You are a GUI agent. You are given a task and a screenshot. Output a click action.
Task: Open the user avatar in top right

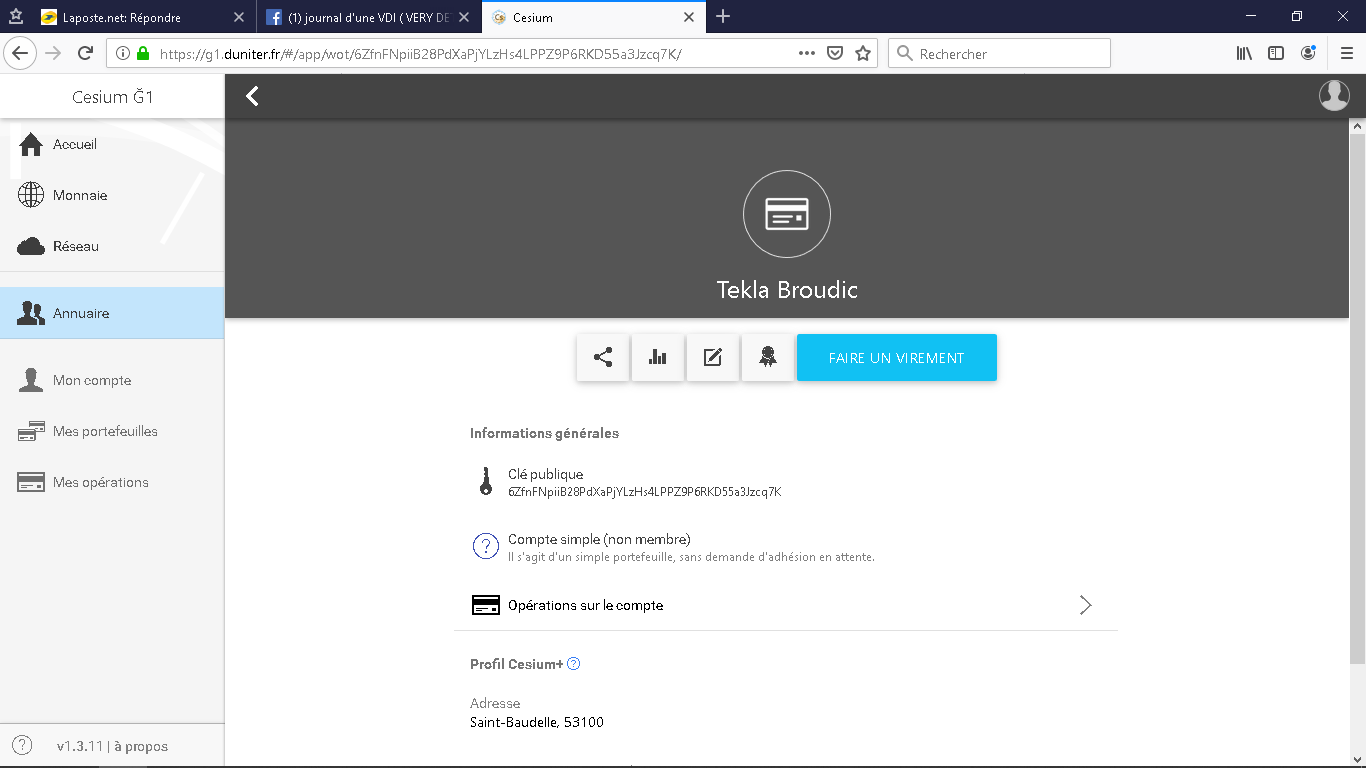pyautogui.click(x=1334, y=95)
